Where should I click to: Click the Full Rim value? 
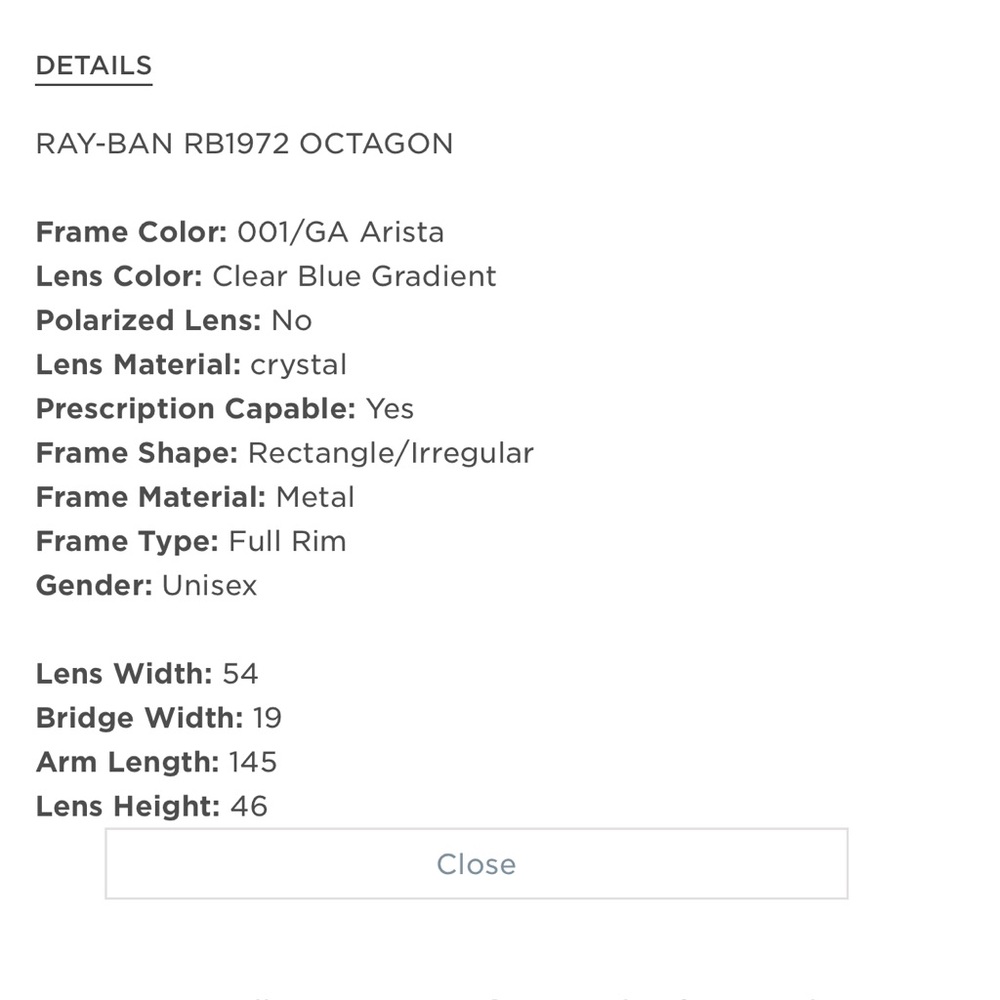coord(288,541)
